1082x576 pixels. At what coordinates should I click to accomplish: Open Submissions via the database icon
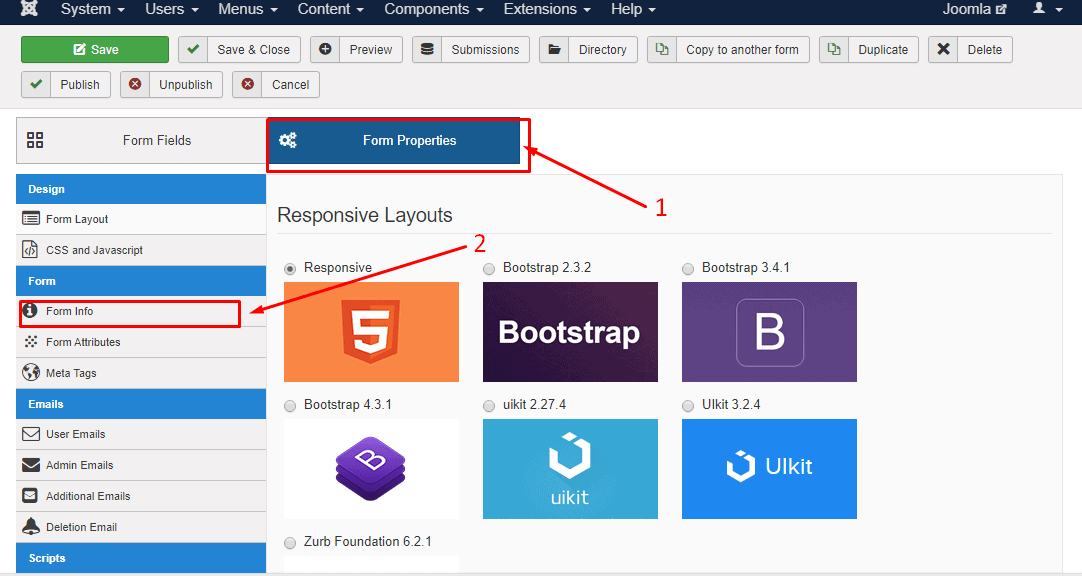tap(427, 49)
